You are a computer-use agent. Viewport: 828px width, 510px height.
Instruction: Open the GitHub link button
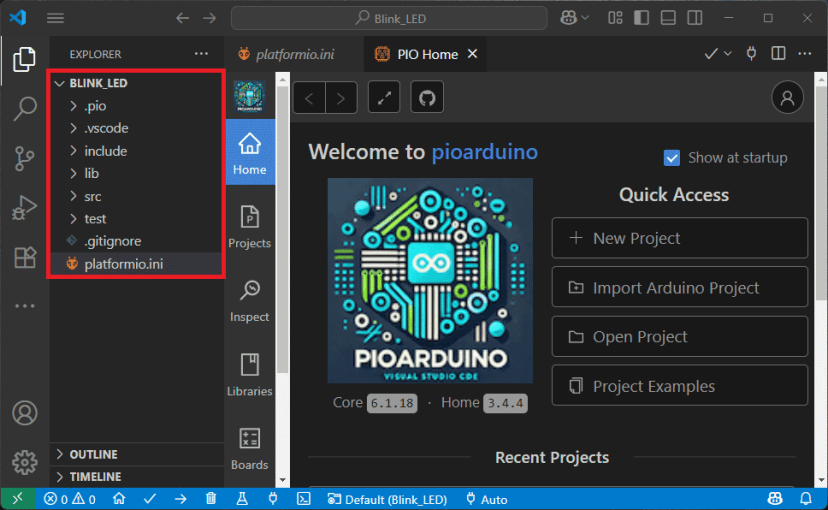pyautogui.click(x=427, y=97)
